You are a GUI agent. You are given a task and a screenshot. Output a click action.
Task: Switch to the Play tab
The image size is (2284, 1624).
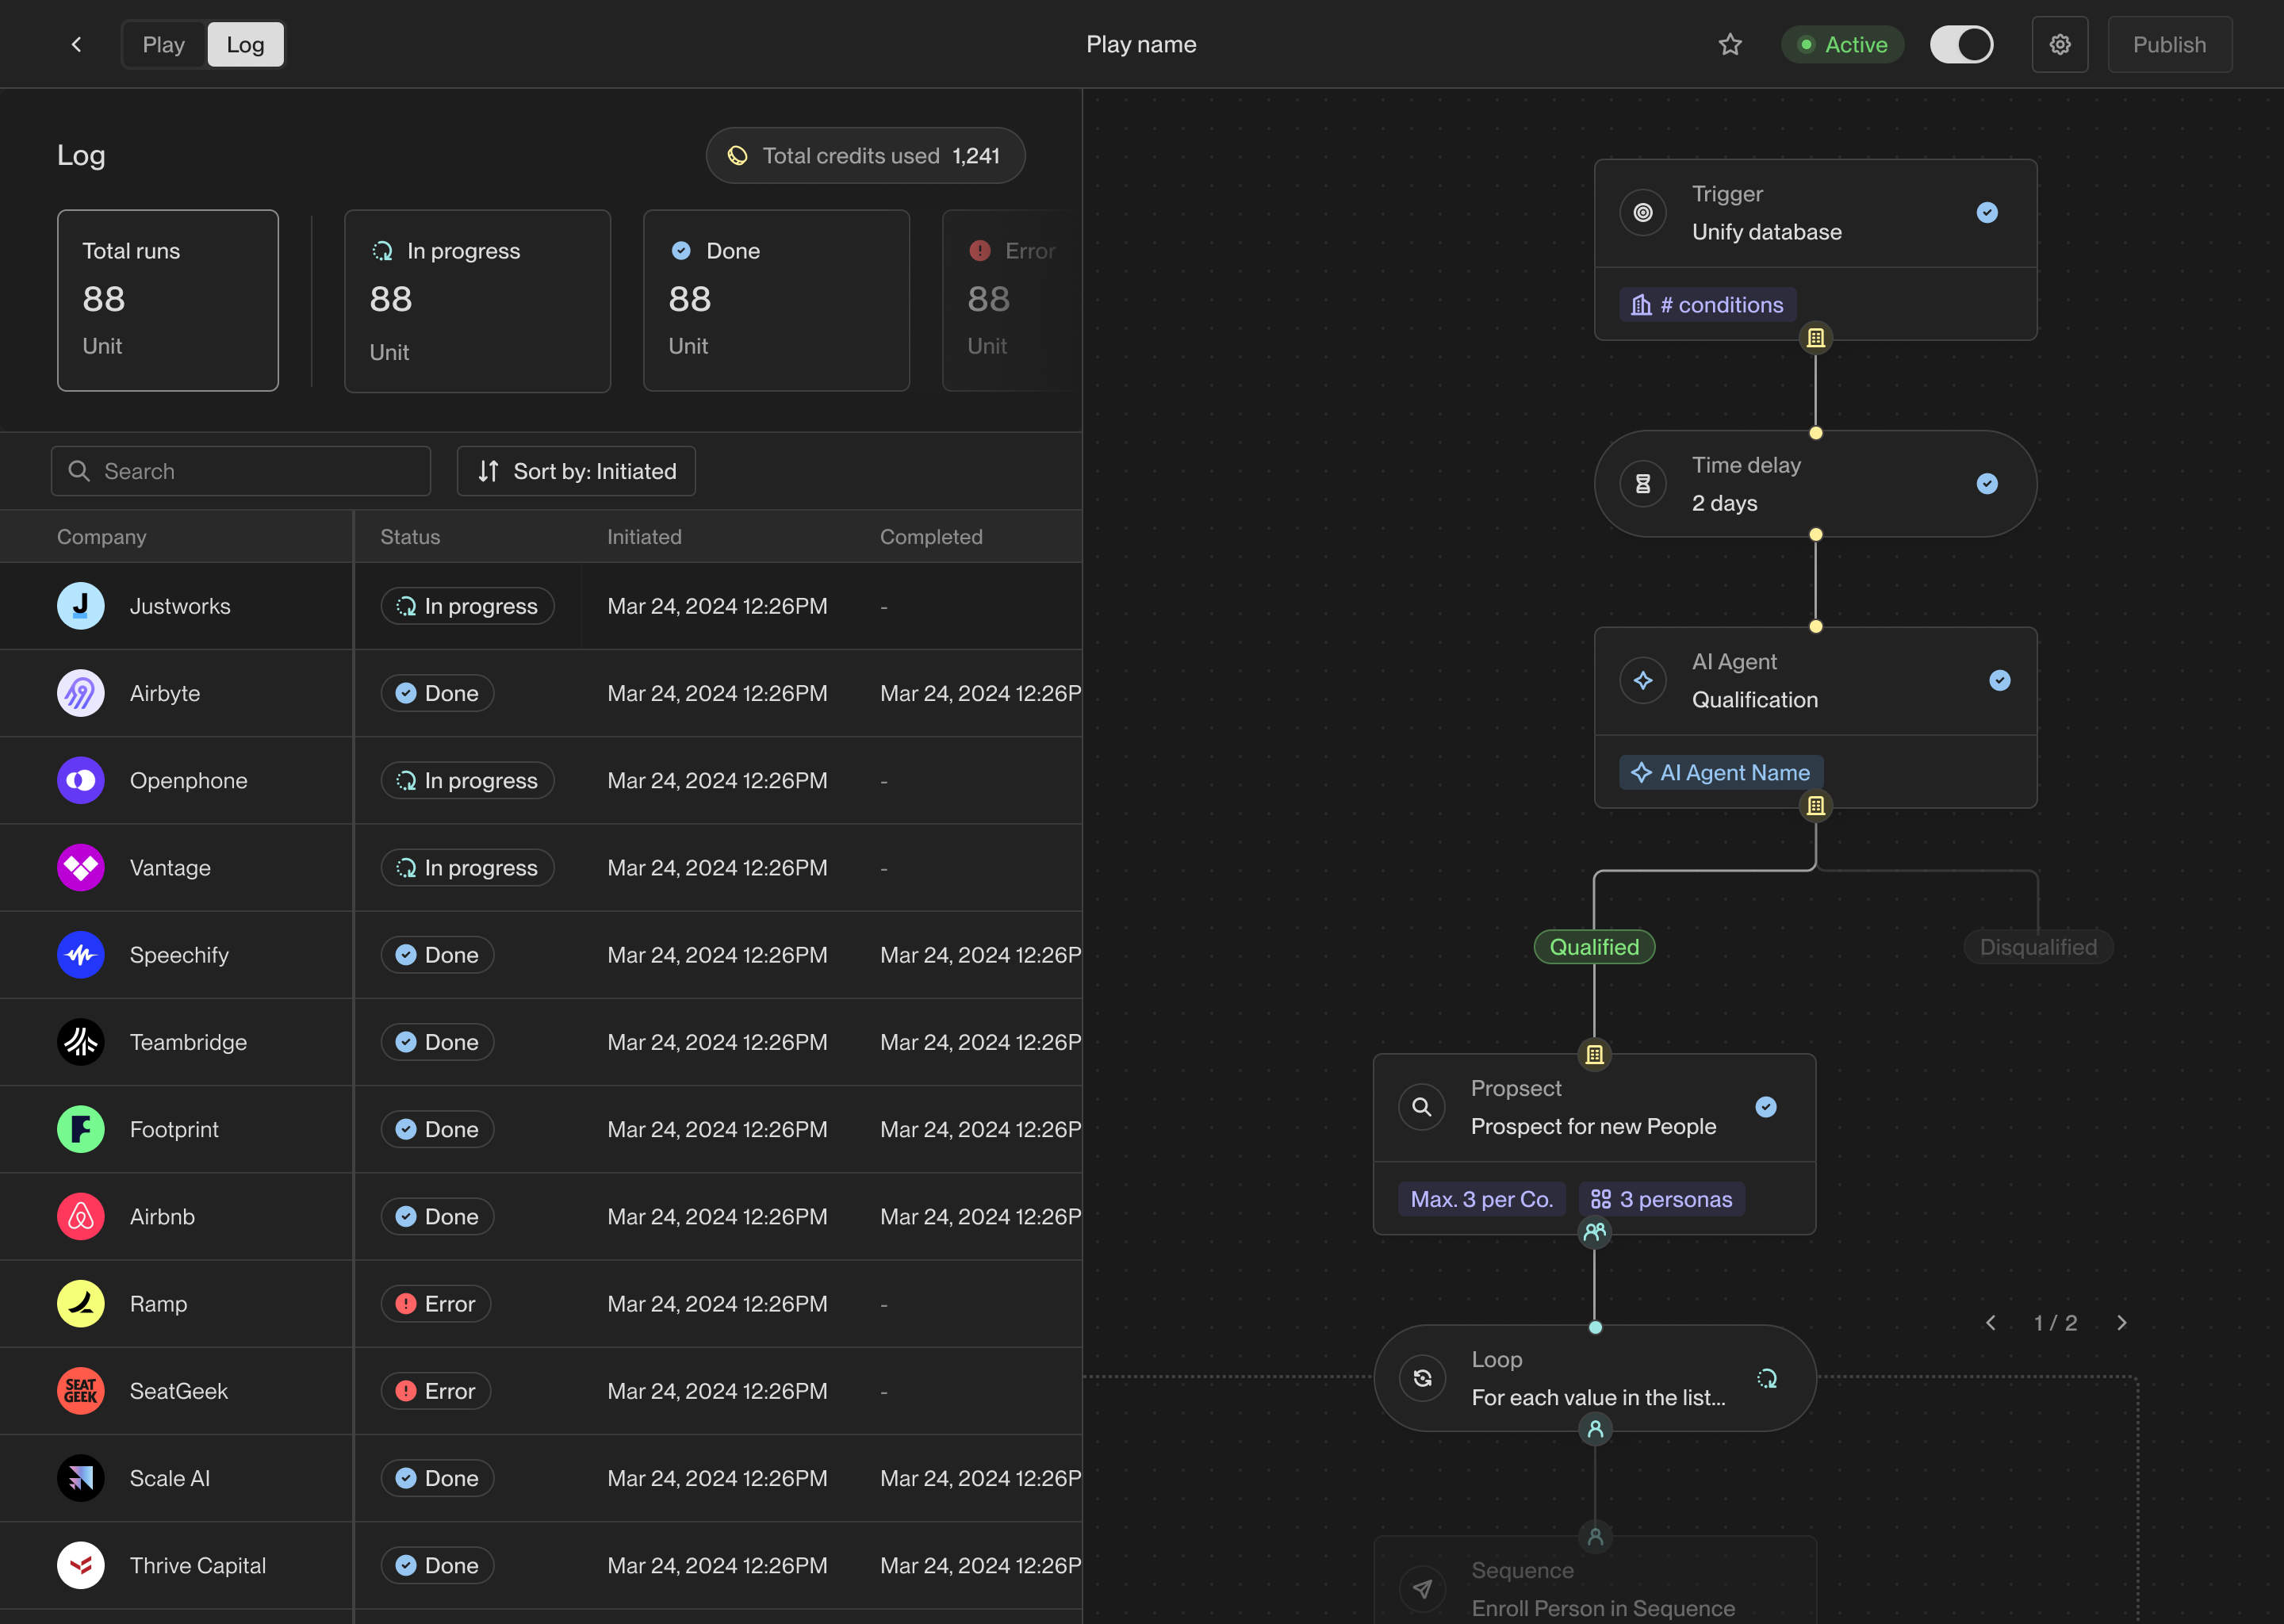point(164,45)
